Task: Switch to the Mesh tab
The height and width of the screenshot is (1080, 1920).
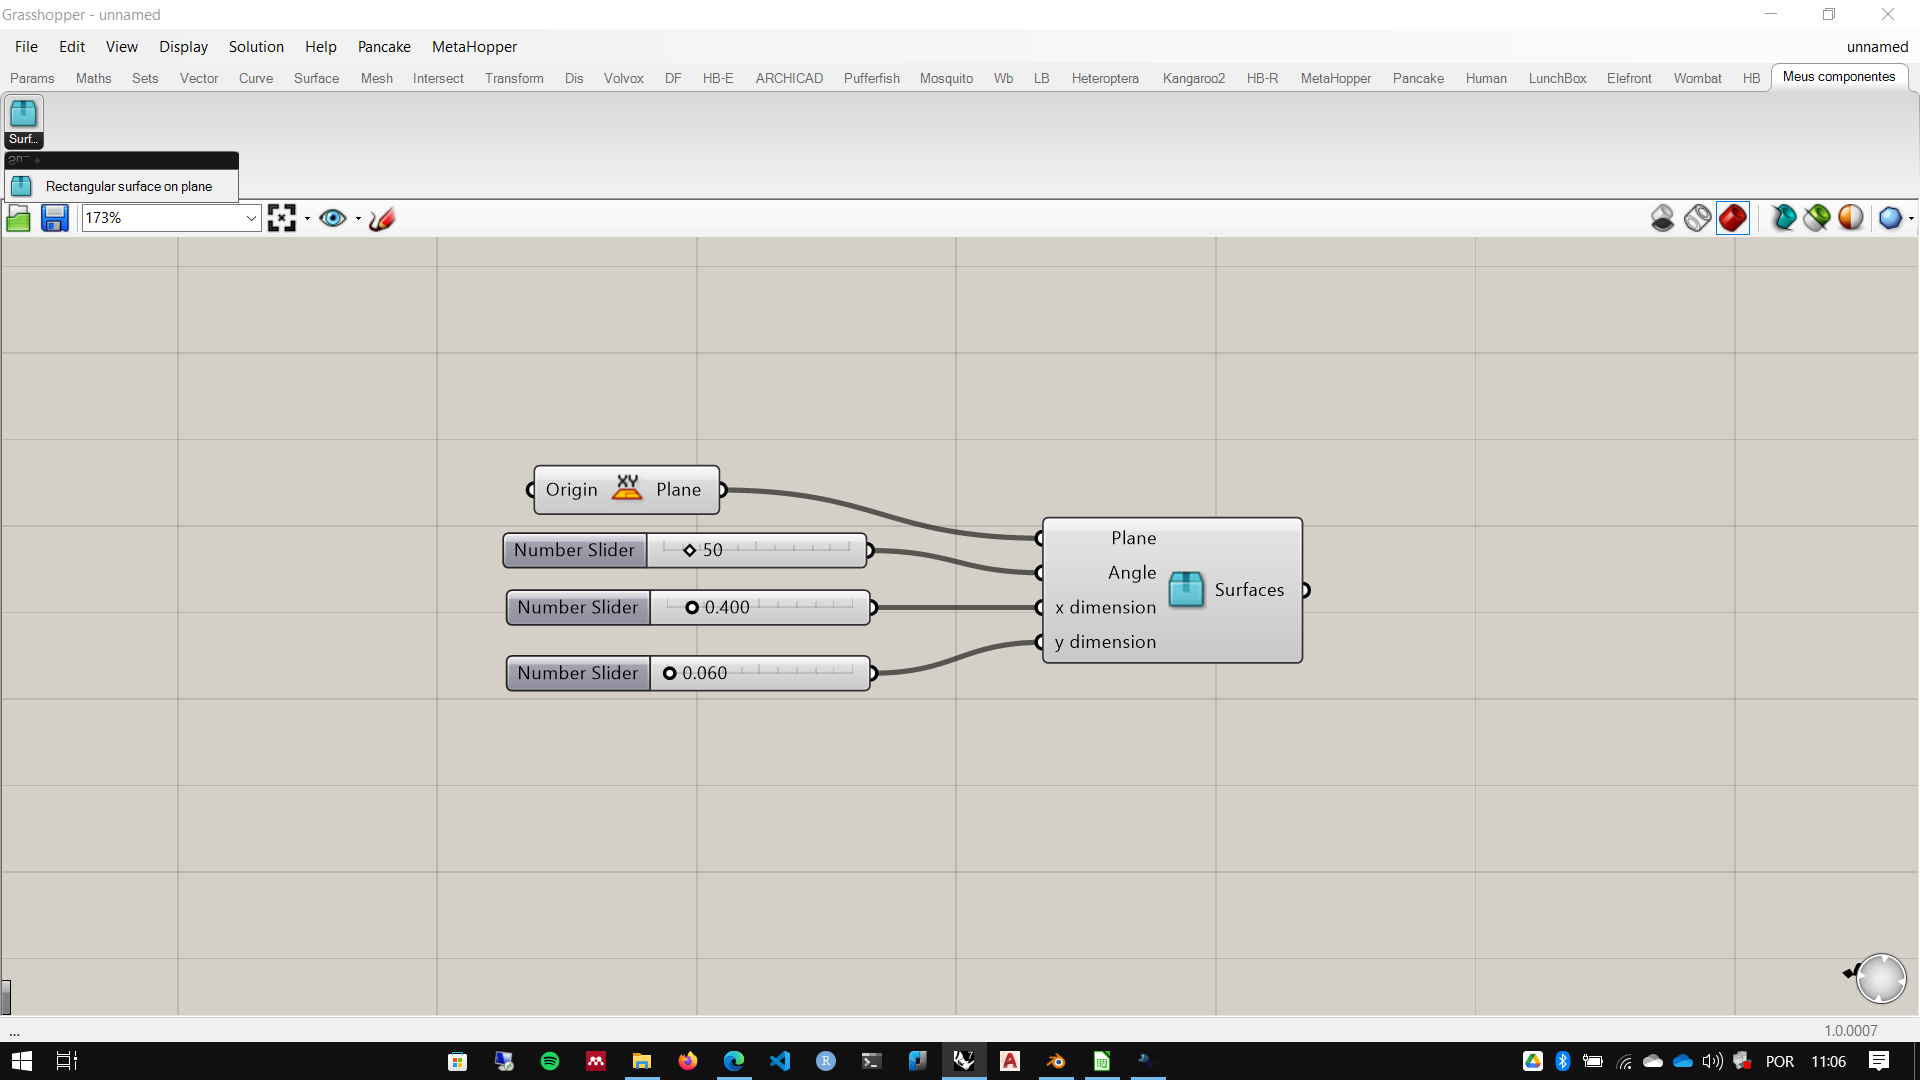Action: [x=377, y=78]
